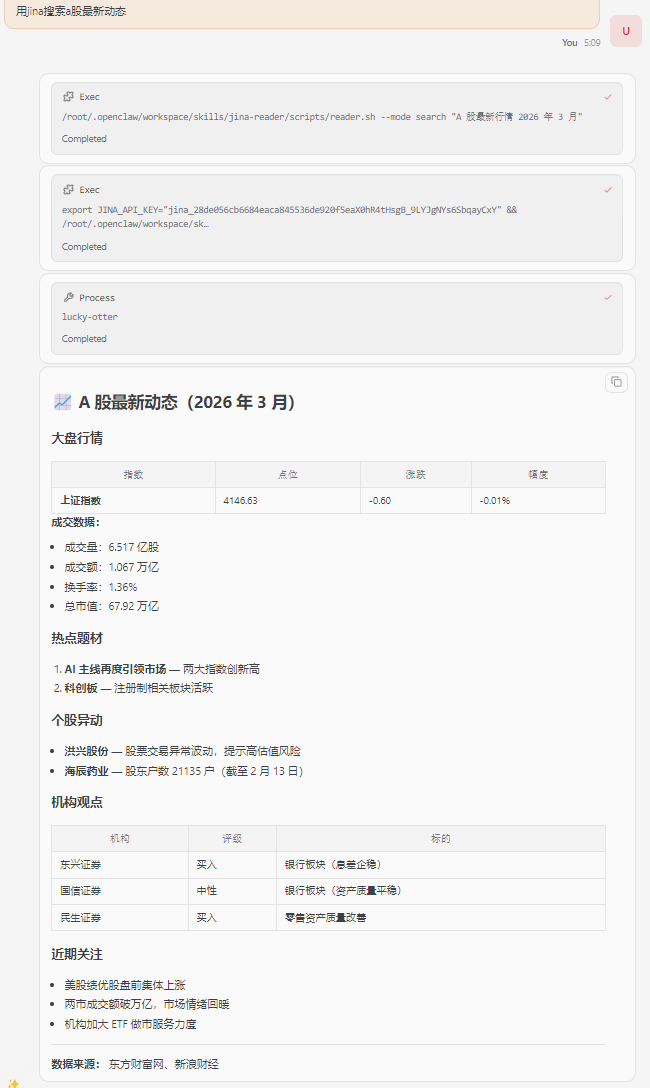Click the 5:09 timestamp beside You

[592, 43]
